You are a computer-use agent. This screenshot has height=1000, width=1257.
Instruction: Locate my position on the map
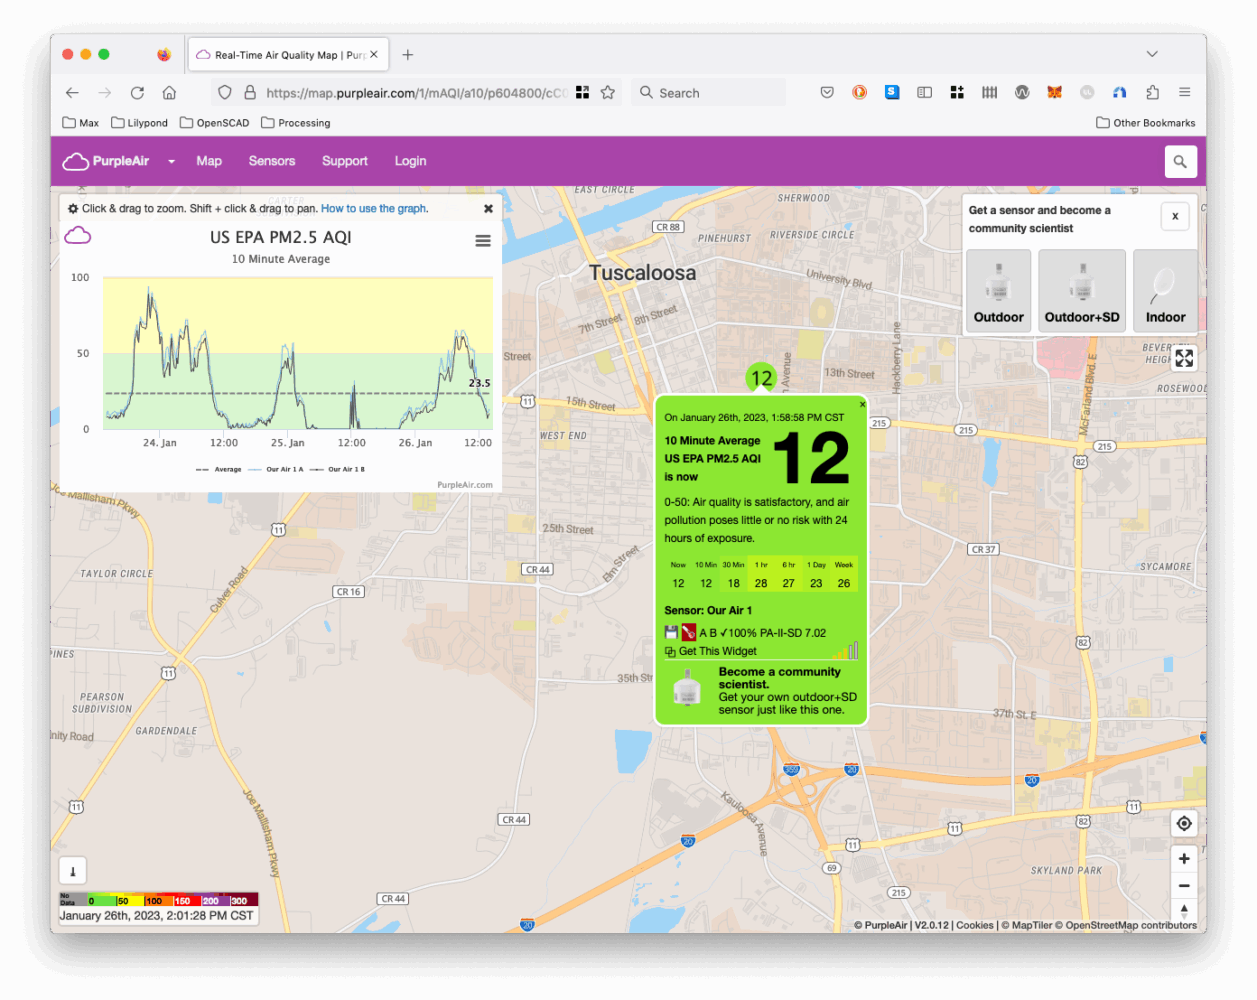click(x=1184, y=823)
